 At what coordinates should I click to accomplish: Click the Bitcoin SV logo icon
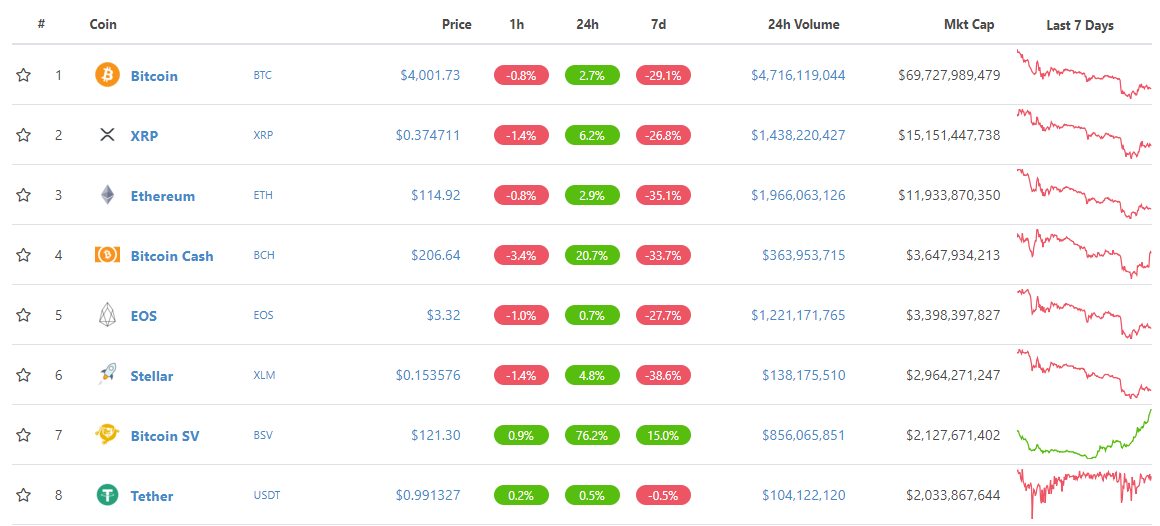107,435
